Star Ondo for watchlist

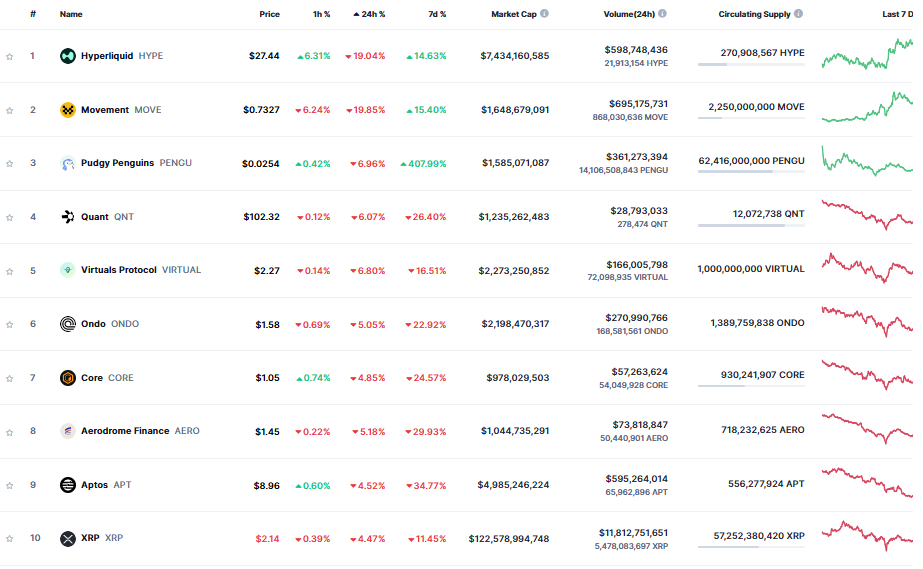click(x=9, y=324)
